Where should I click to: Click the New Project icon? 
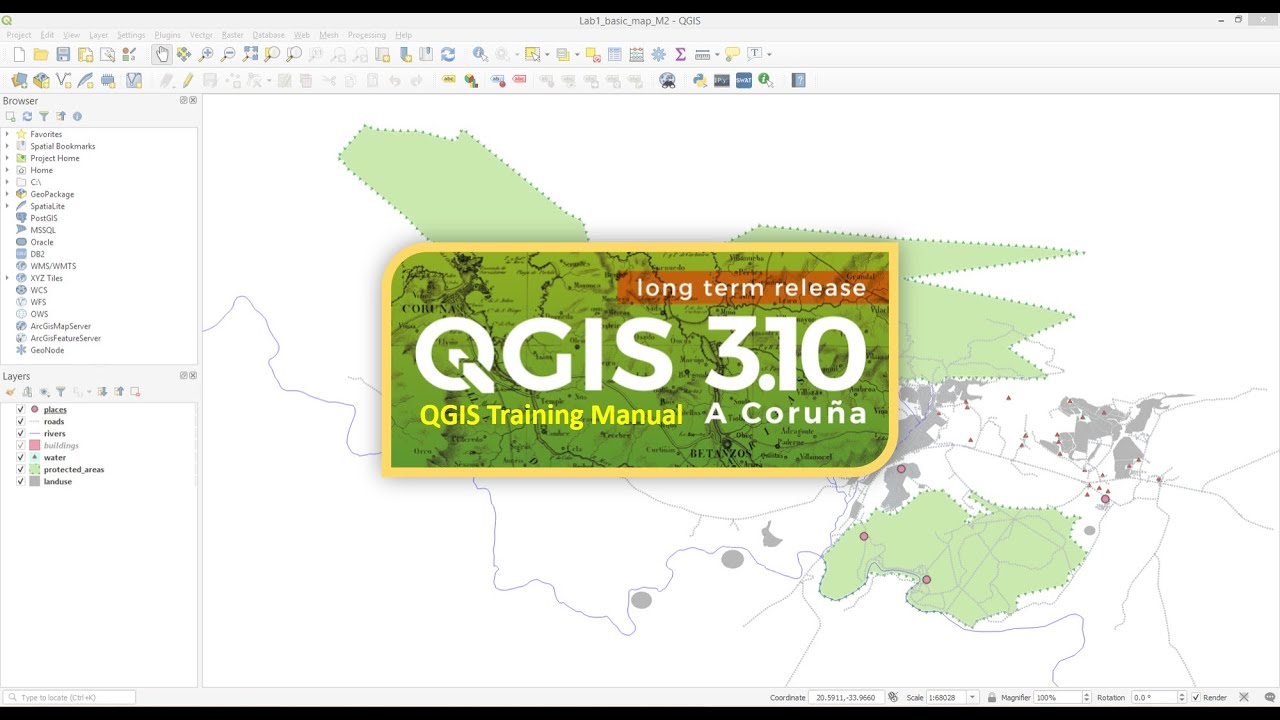pyautogui.click(x=19, y=54)
